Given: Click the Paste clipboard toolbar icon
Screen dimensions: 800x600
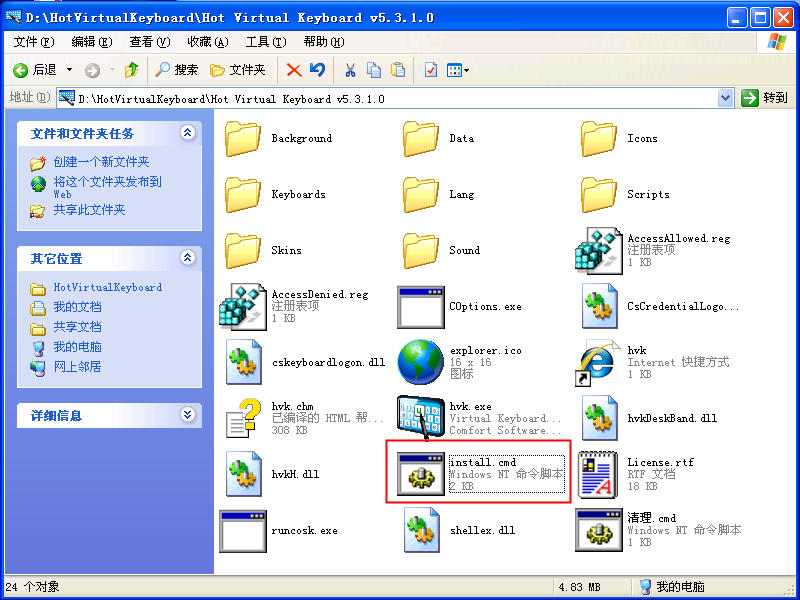Looking at the screenshot, I should tap(398, 70).
